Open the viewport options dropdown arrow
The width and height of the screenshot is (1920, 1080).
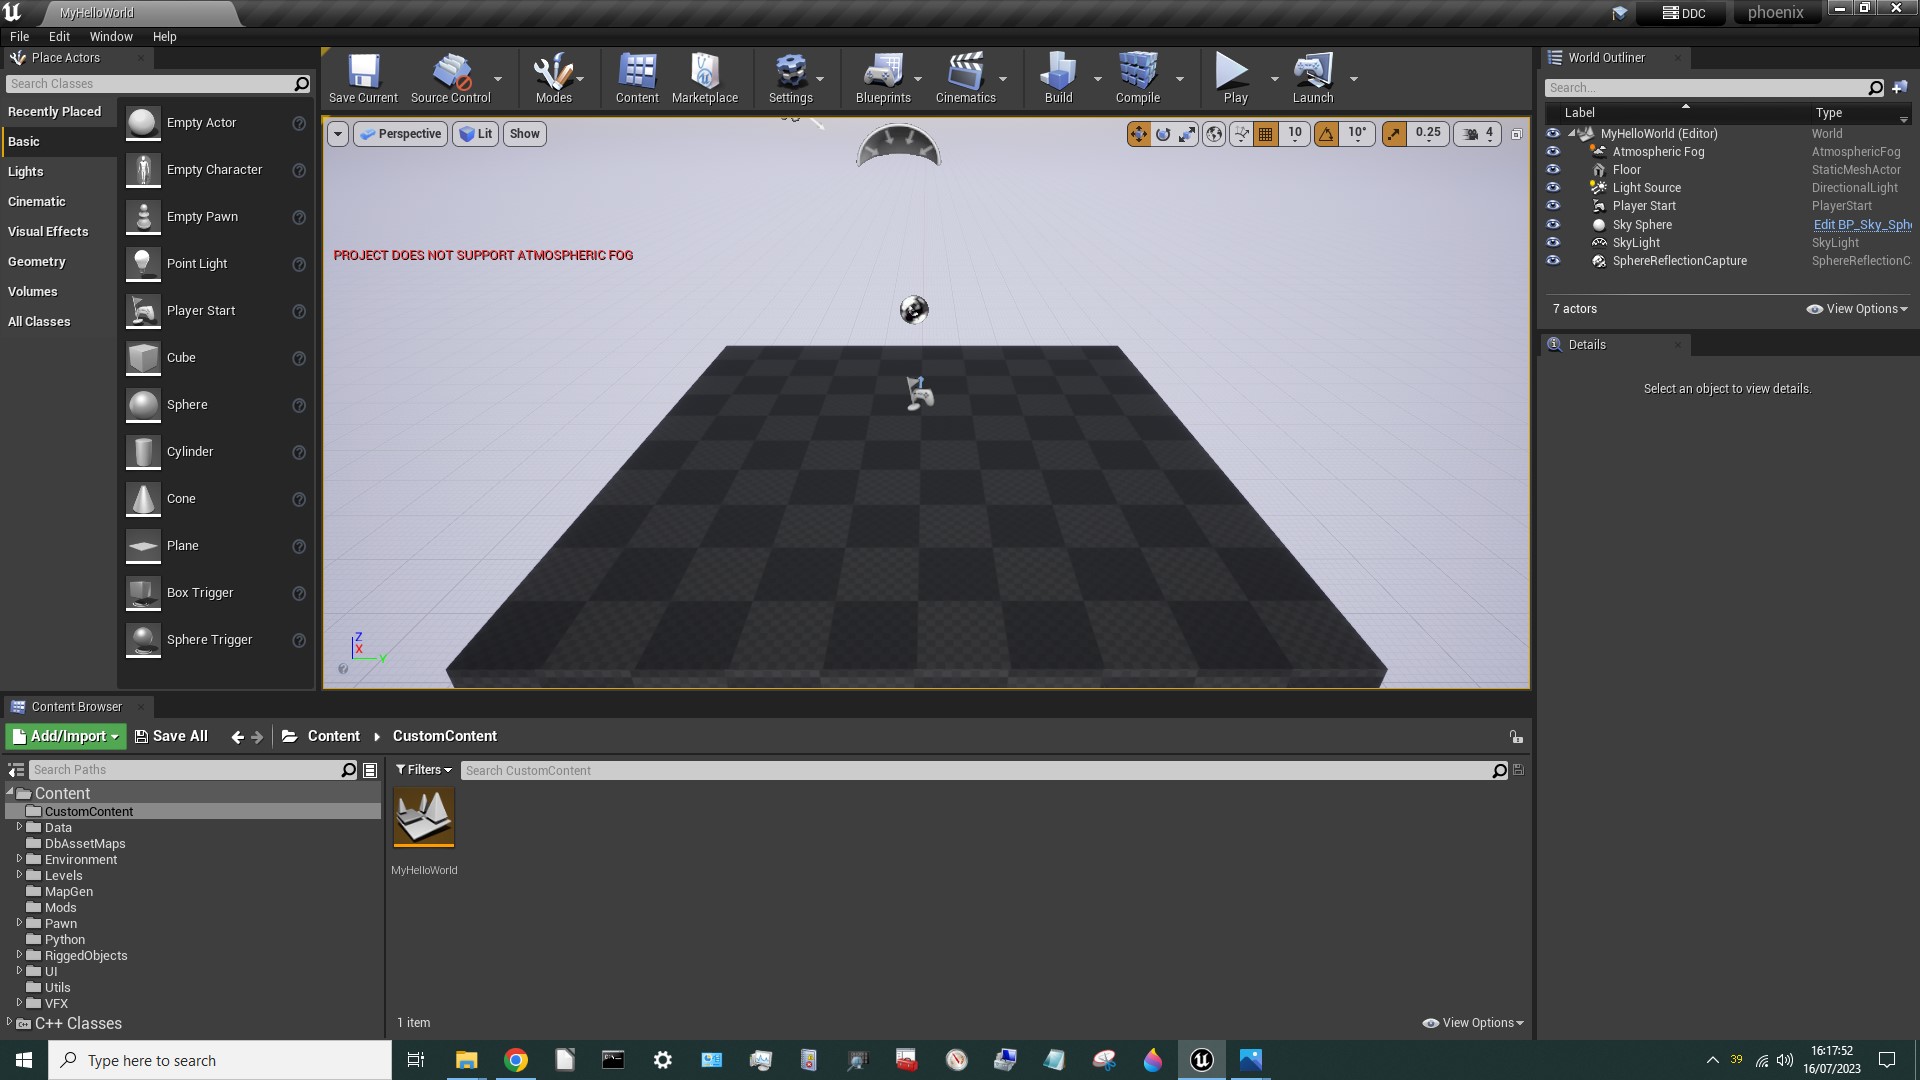[338, 134]
